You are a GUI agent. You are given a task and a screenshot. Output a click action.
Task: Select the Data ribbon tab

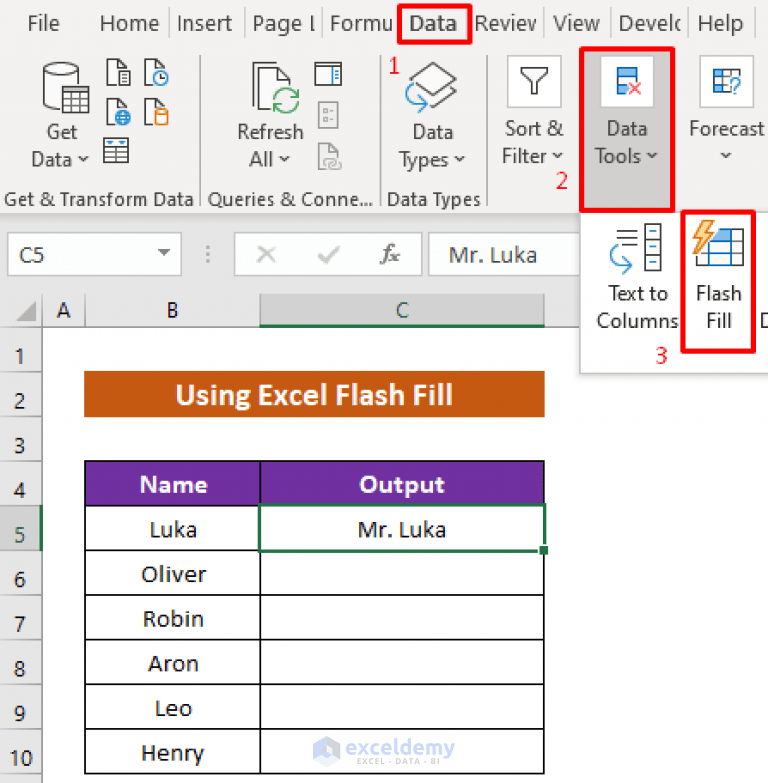[433, 23]
